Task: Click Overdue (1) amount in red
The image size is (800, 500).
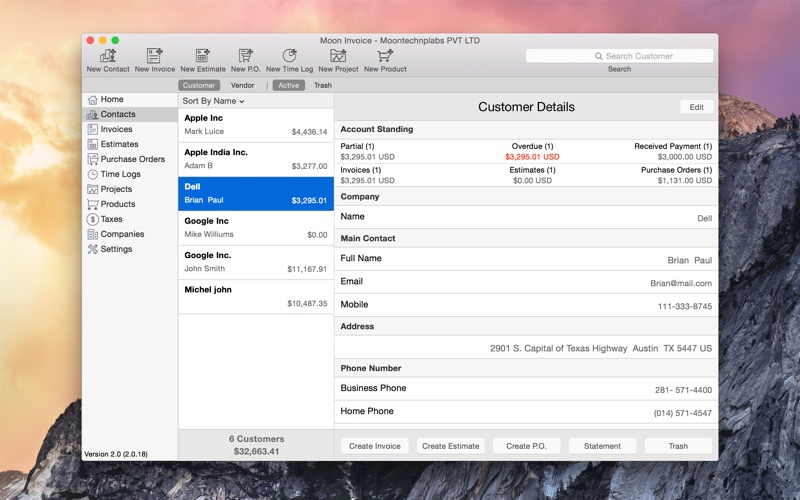Action: [532, 157]
